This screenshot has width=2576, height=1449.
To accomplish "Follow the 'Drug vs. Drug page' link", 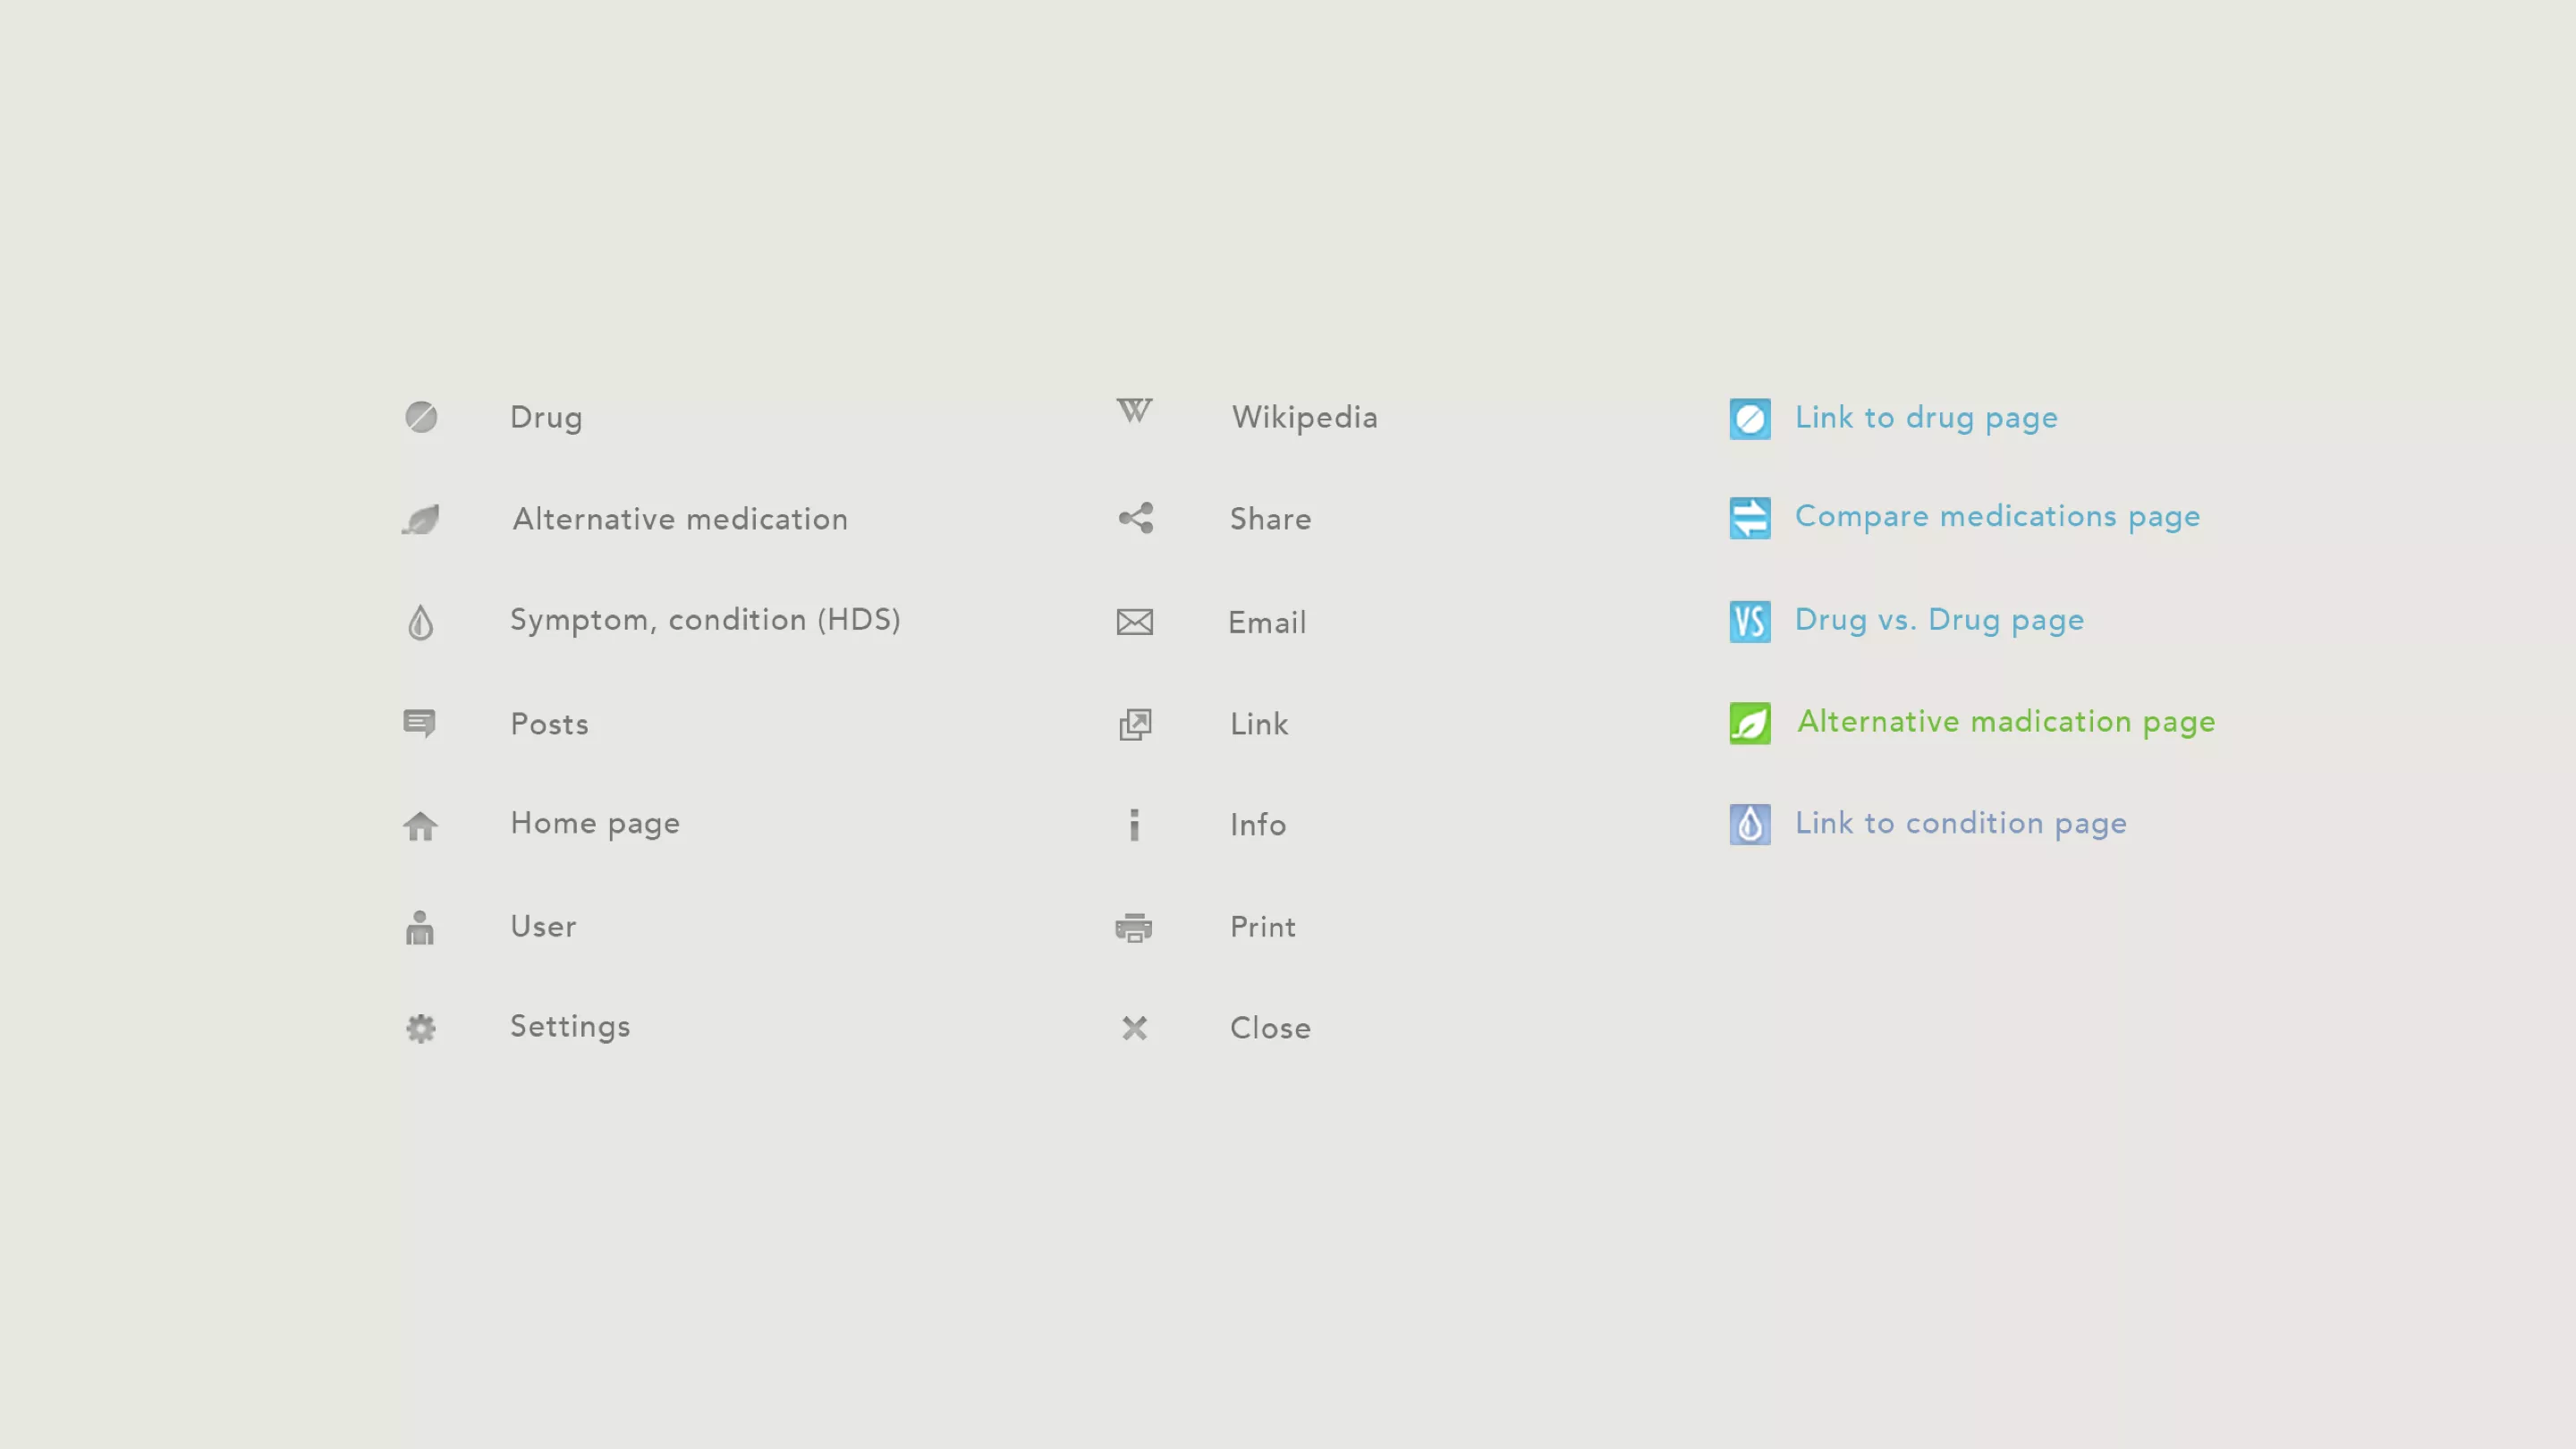I will 1938,620.
